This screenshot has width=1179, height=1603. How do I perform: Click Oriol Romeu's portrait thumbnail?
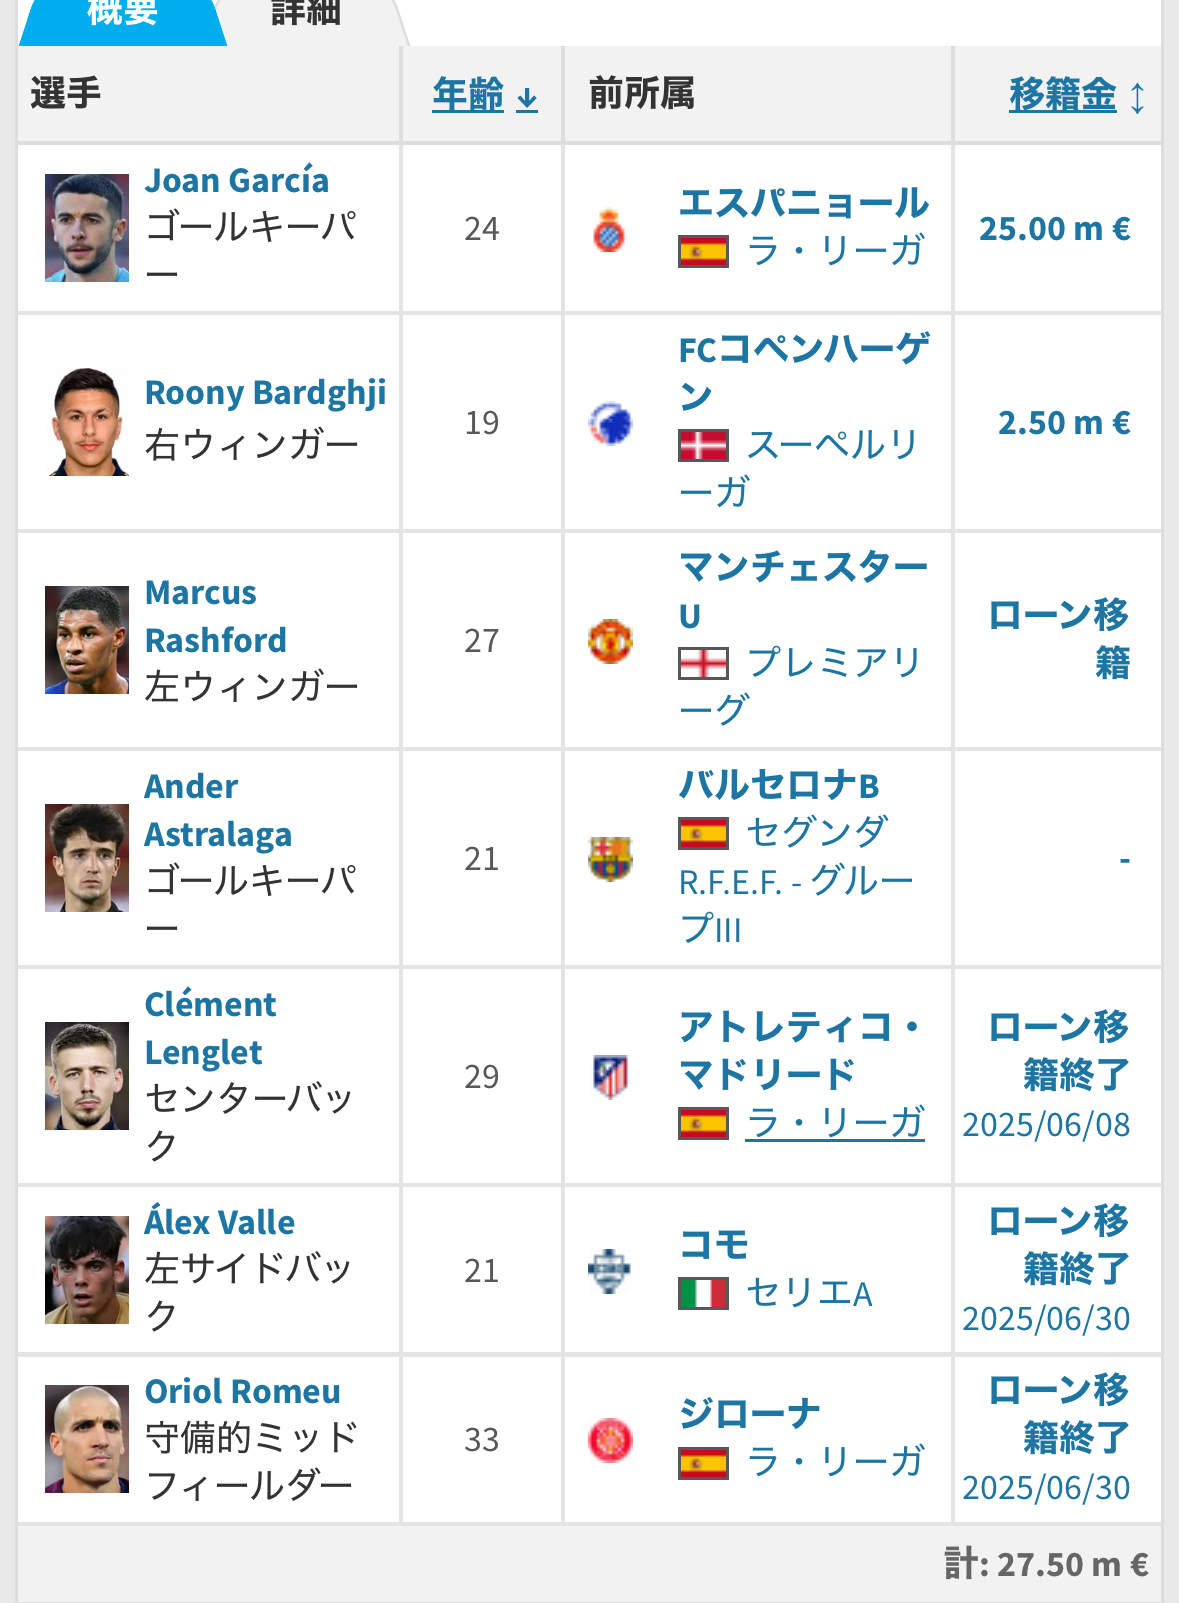[87, 1439]
